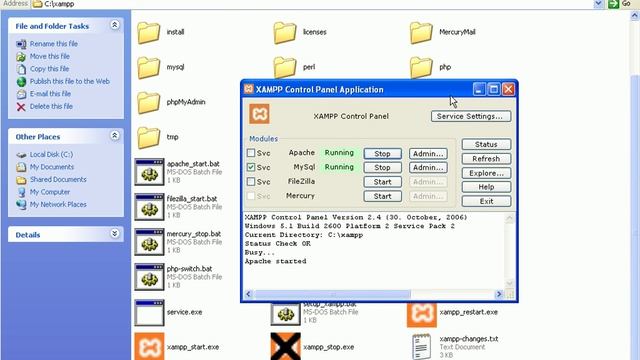Collapse the File and Folder Tasks panel
The image size is (640, 360).
115,25
